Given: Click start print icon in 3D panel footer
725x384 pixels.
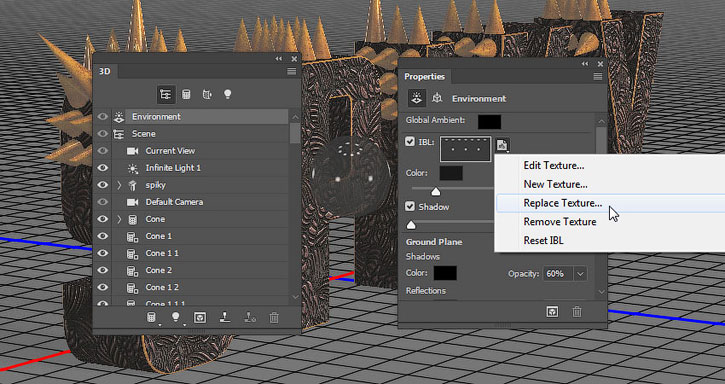Looking at the screenshot, I should [225, 317].
